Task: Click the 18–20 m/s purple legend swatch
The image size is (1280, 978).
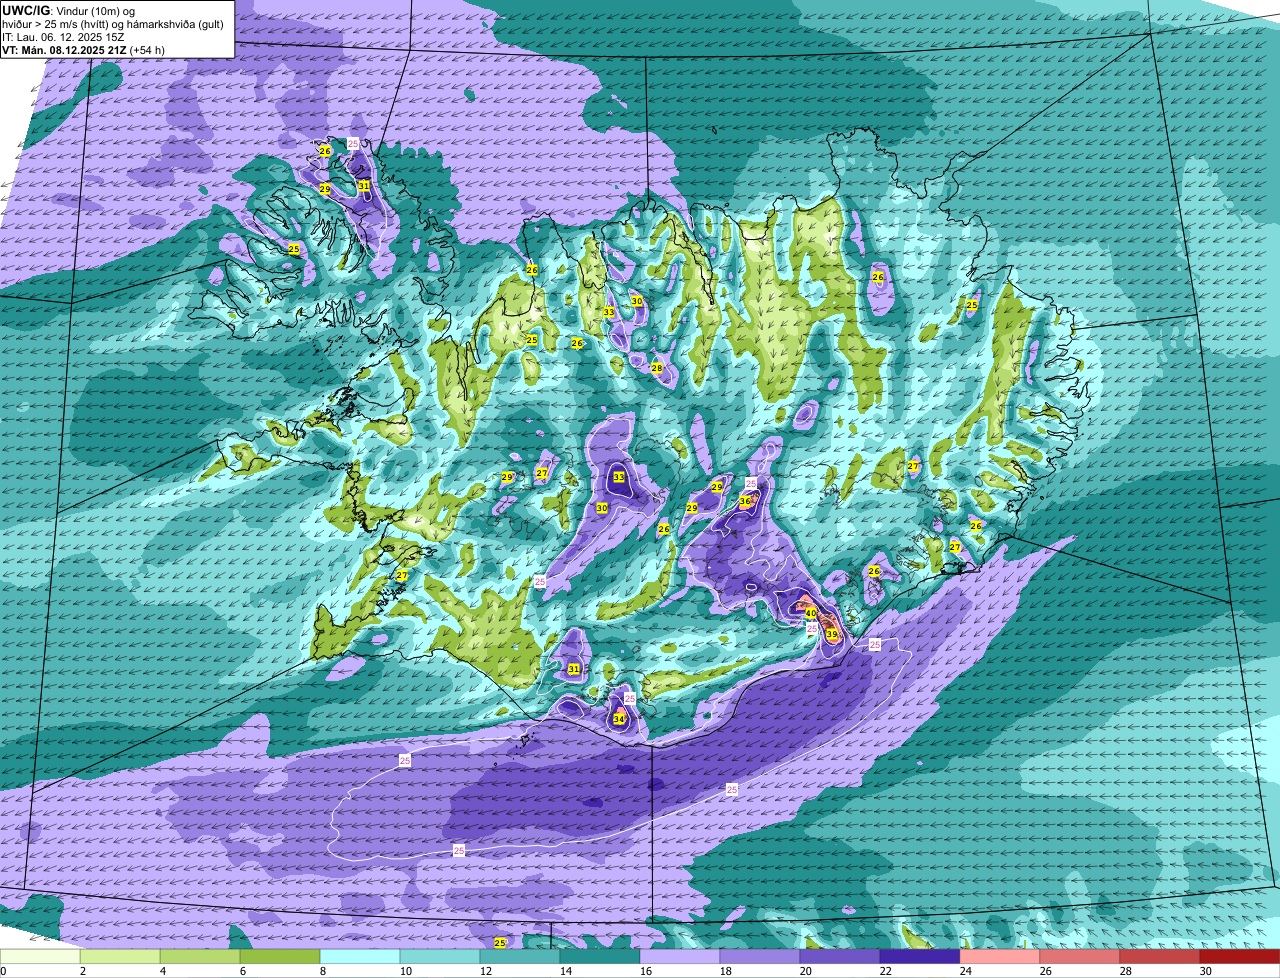Action: [760, 957]
